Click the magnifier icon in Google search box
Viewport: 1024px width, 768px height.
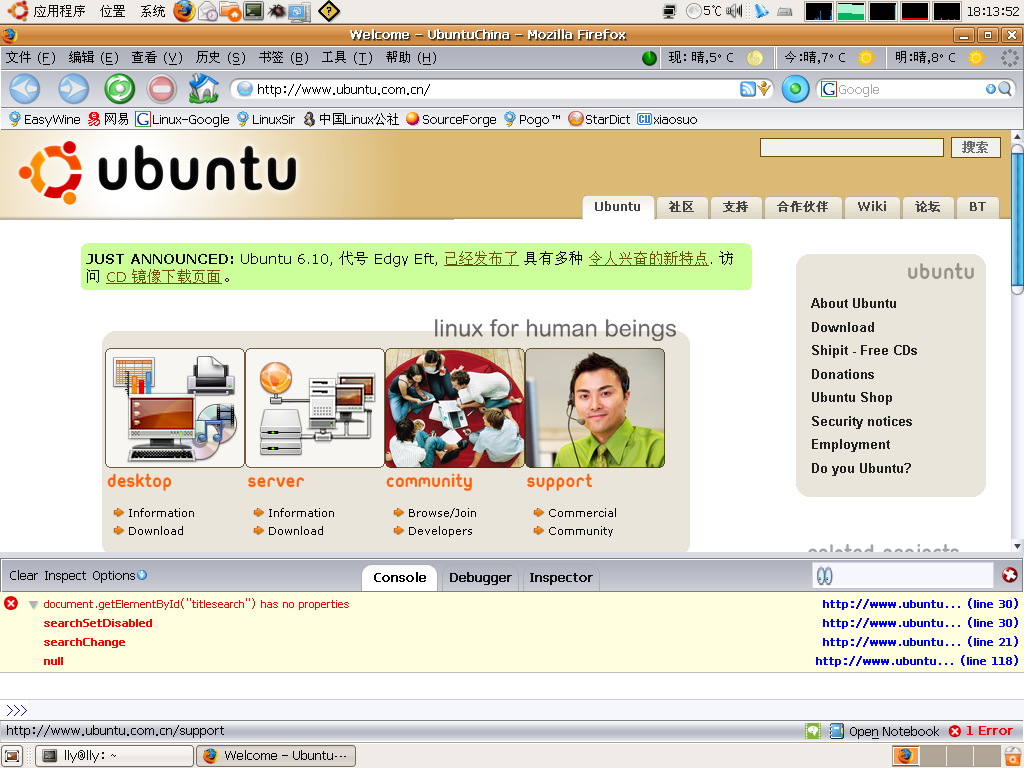pos(1006,89)
